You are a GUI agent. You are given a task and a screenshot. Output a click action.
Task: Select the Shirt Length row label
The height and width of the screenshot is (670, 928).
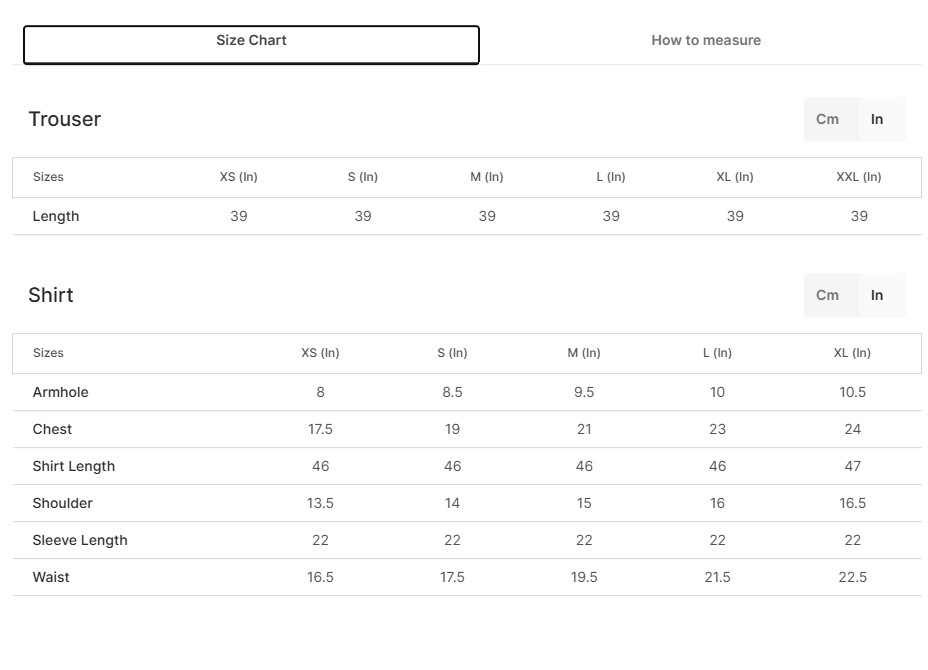[x=74, y=466]
